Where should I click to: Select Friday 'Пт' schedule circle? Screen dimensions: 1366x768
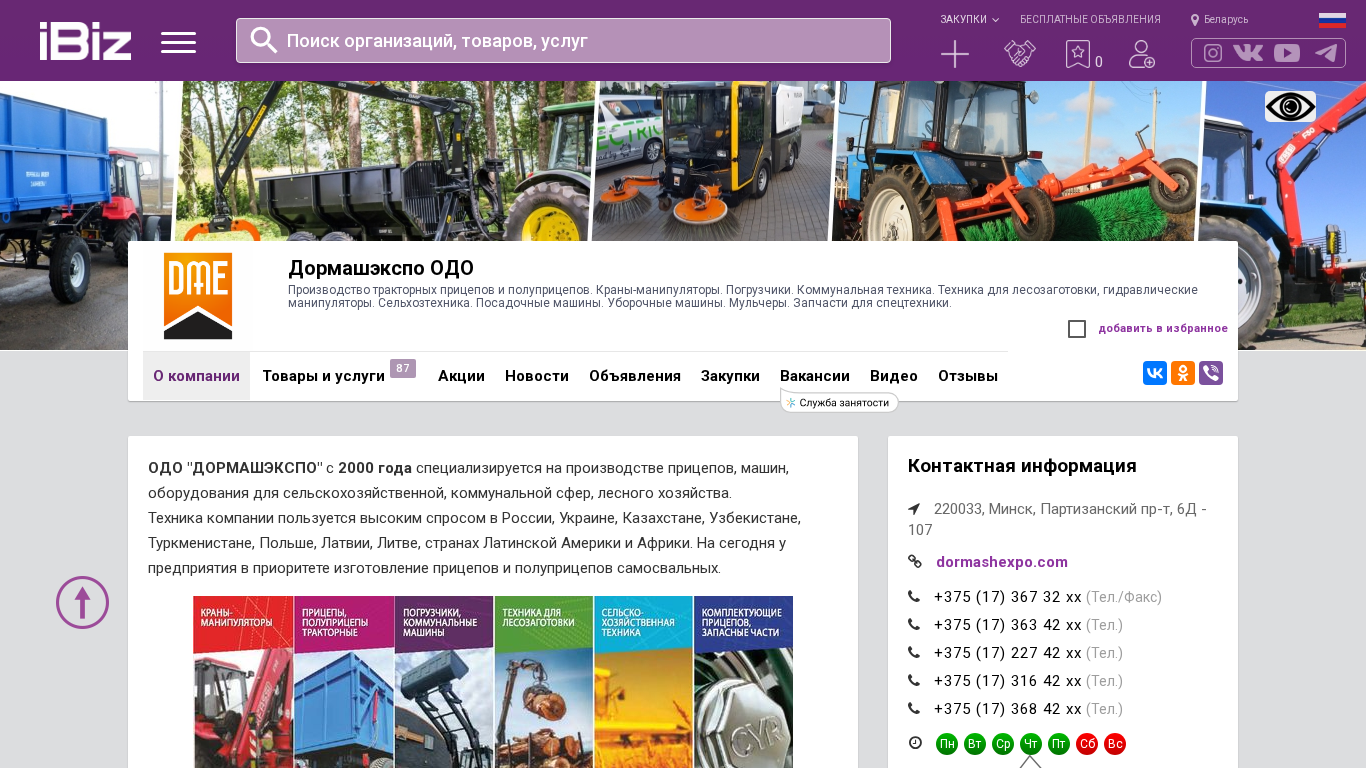(1059, 744)
